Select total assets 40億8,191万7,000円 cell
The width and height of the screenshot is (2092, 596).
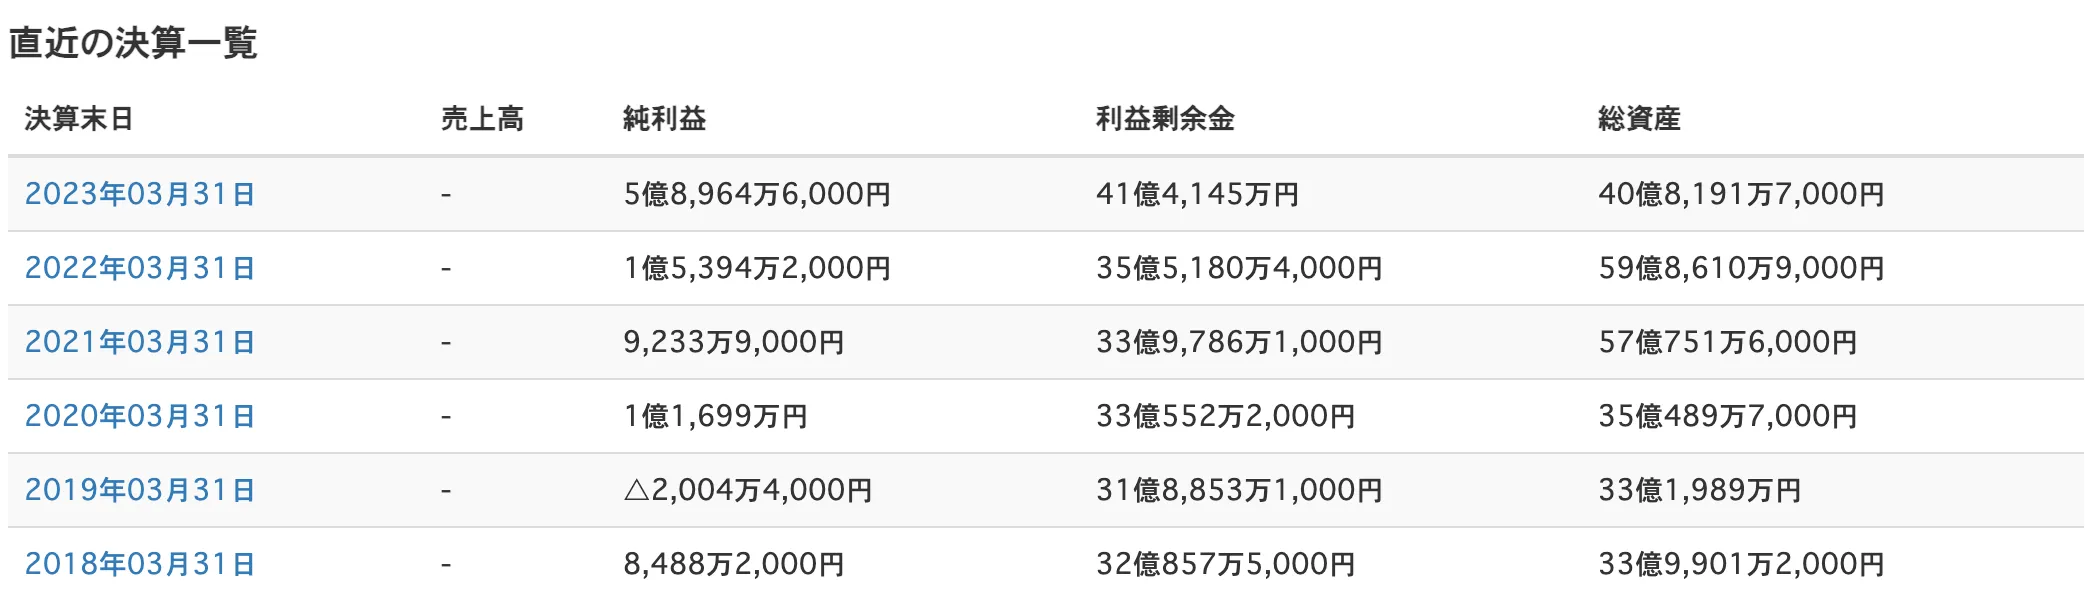[x=1741, y=194]
